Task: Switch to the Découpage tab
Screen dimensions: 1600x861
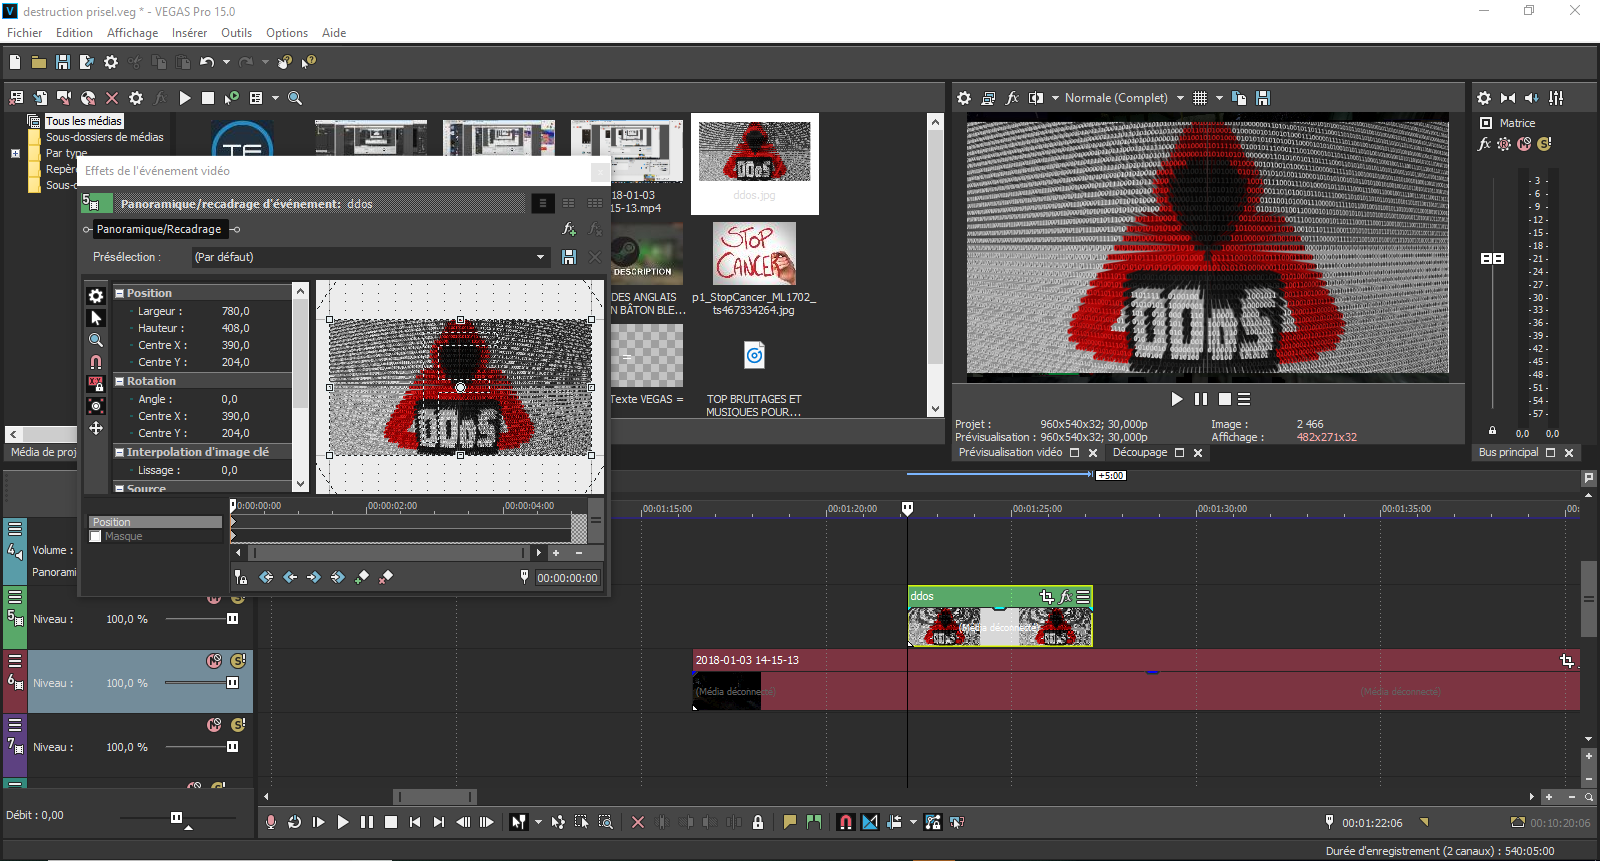Action: (1140, 453)
